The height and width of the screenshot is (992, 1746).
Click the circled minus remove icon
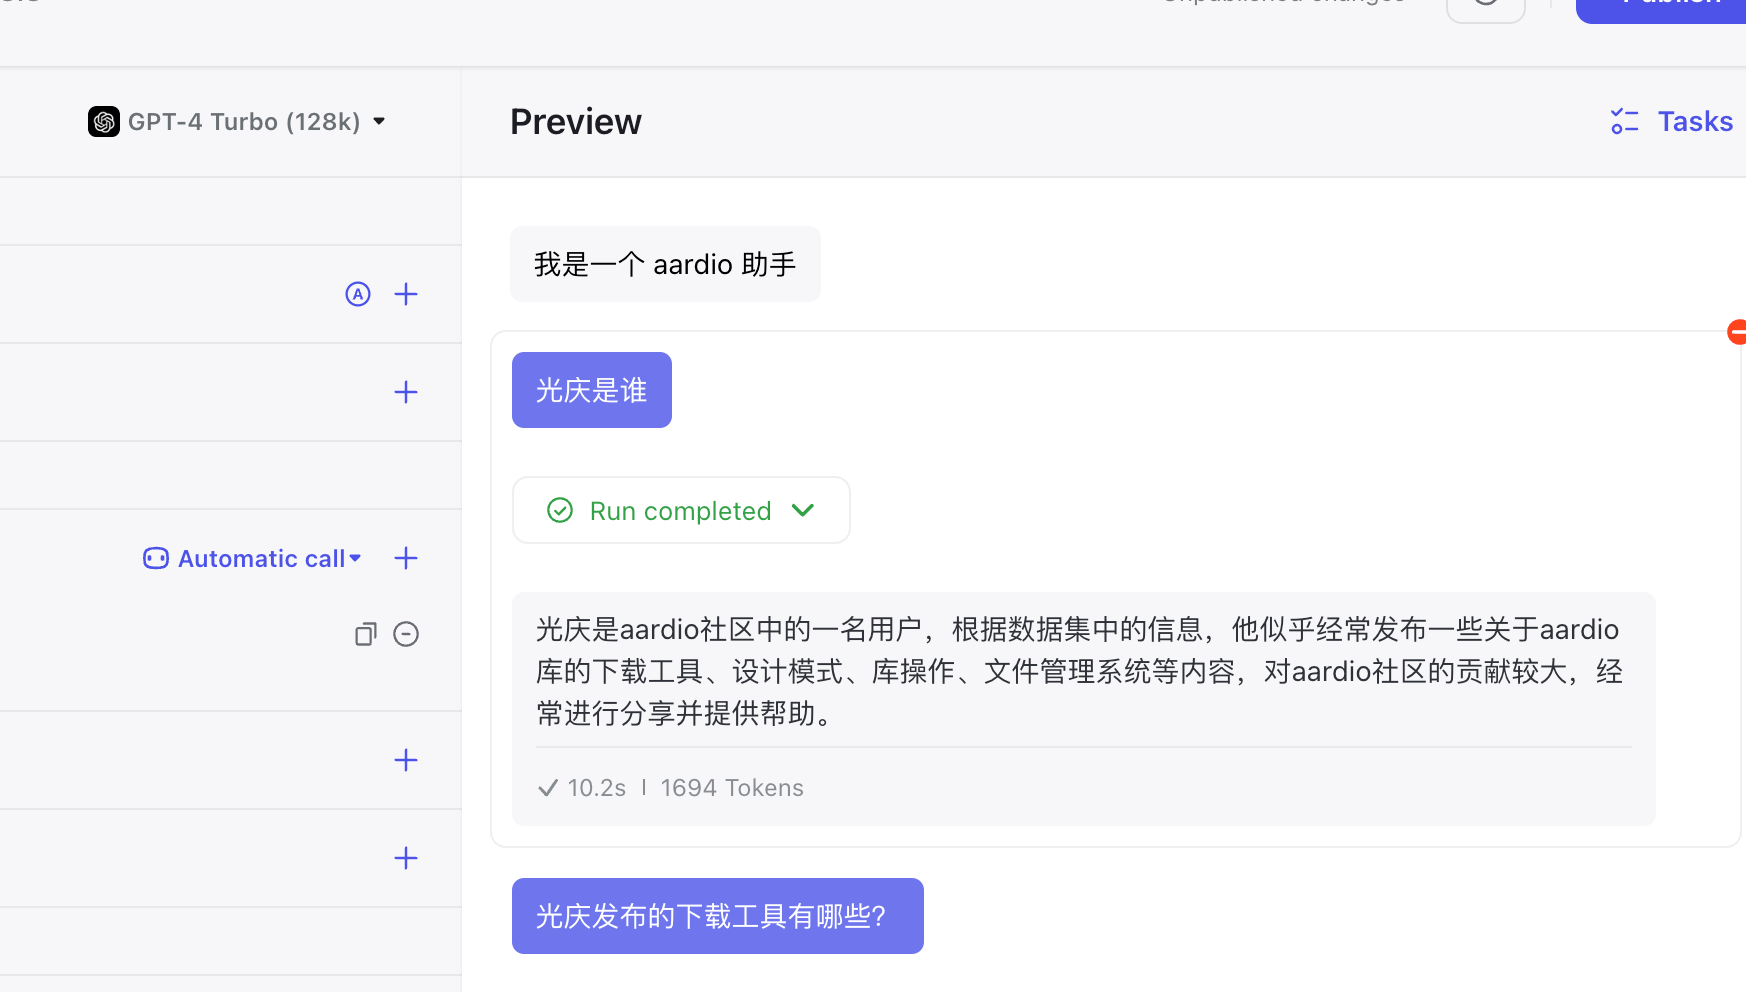tap(406, 634)
